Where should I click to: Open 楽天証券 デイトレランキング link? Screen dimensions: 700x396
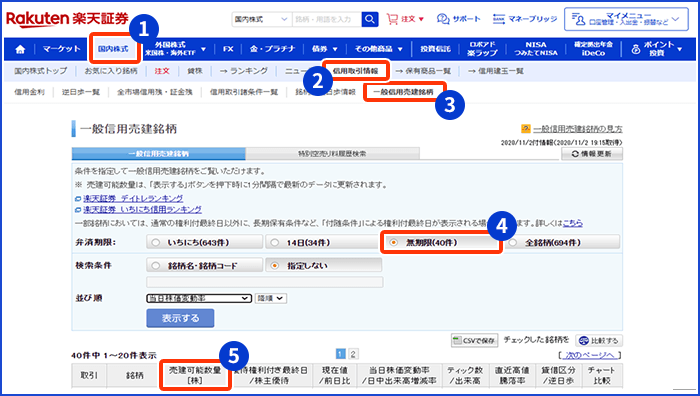[133, 198]
